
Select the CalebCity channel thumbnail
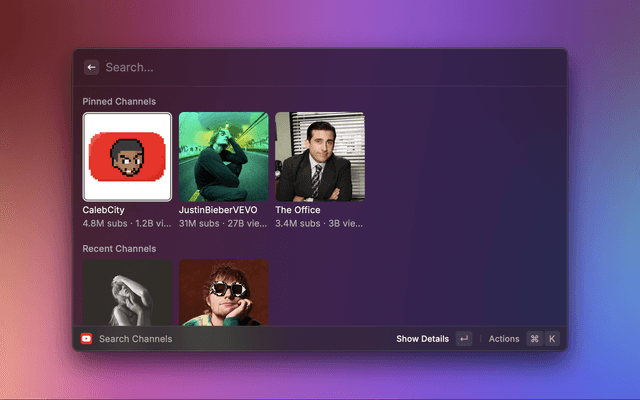click(x=127, y=156)
